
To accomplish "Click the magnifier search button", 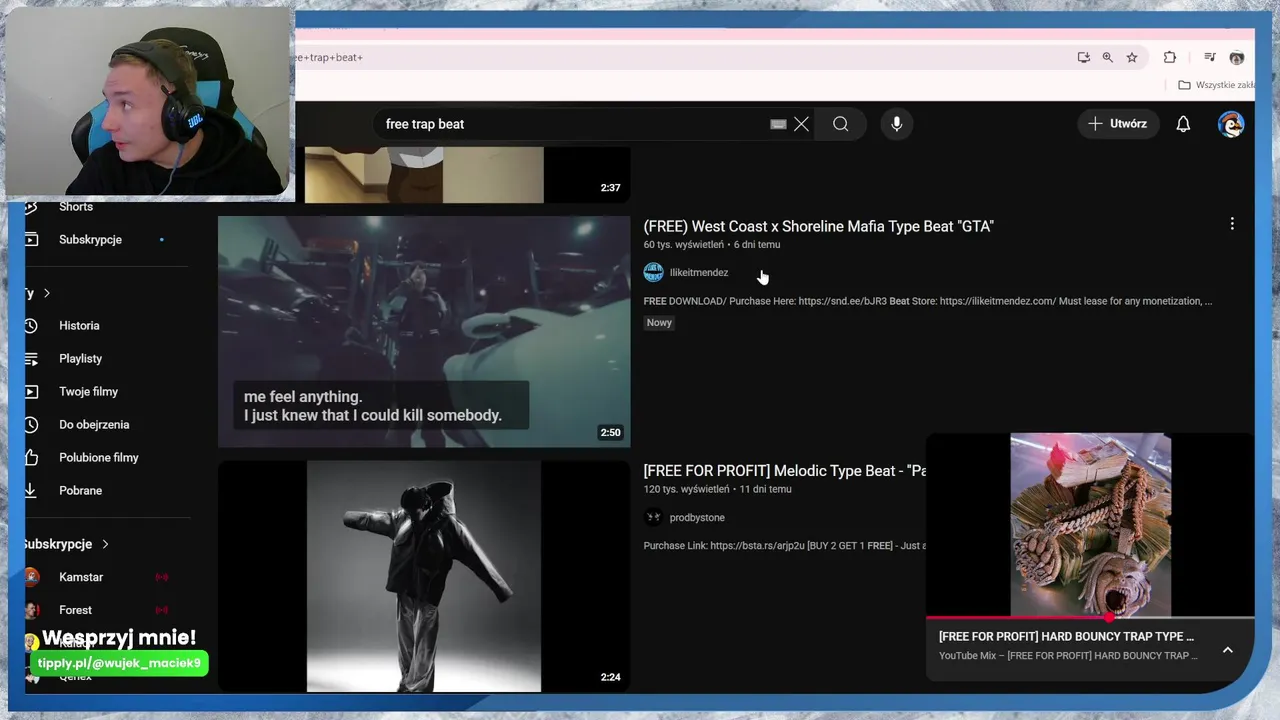I will point(841,124).
